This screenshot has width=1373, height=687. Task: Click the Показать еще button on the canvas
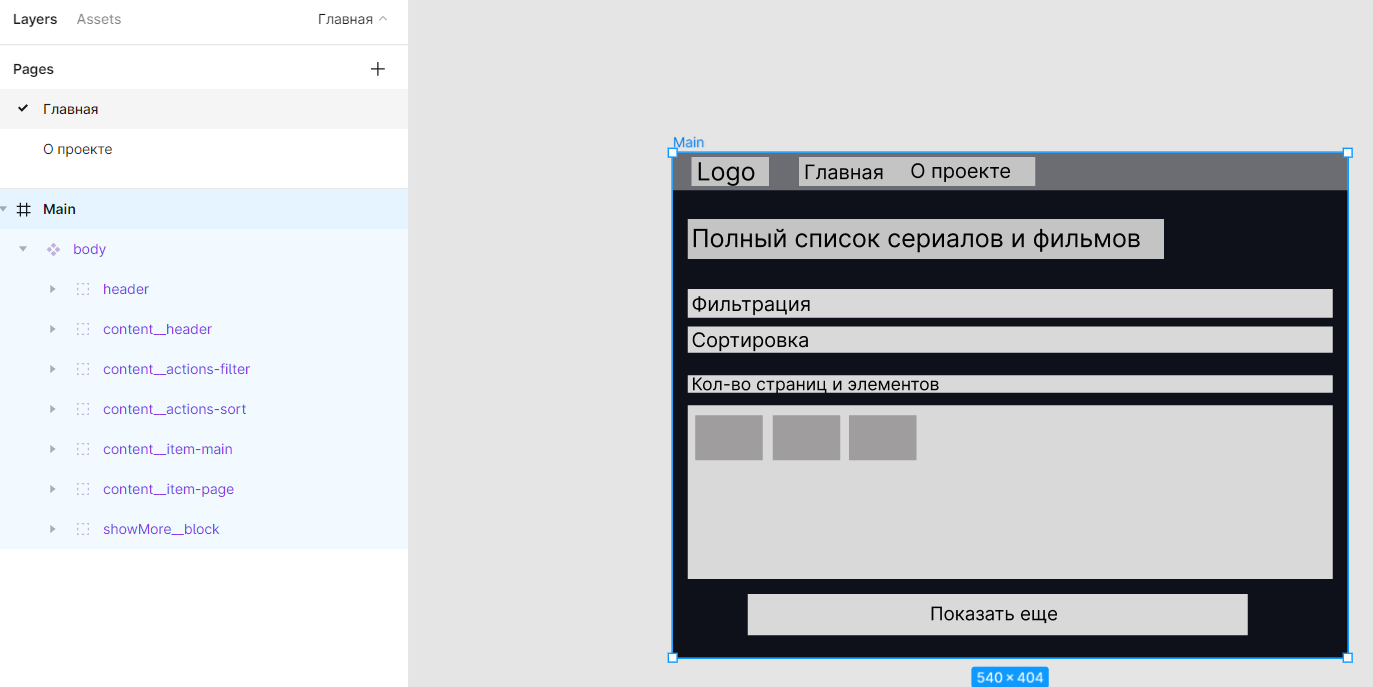[996, 614]
